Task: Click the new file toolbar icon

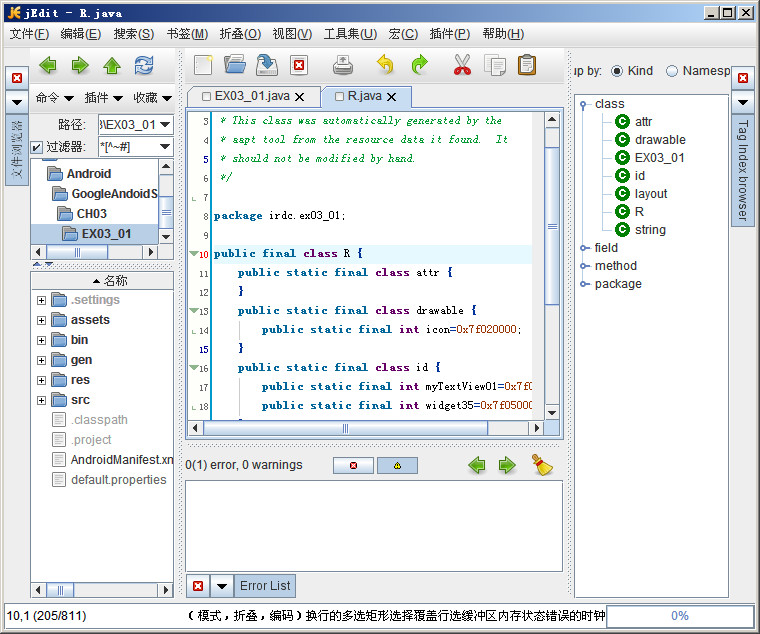Action: click(x=204, y=66)
